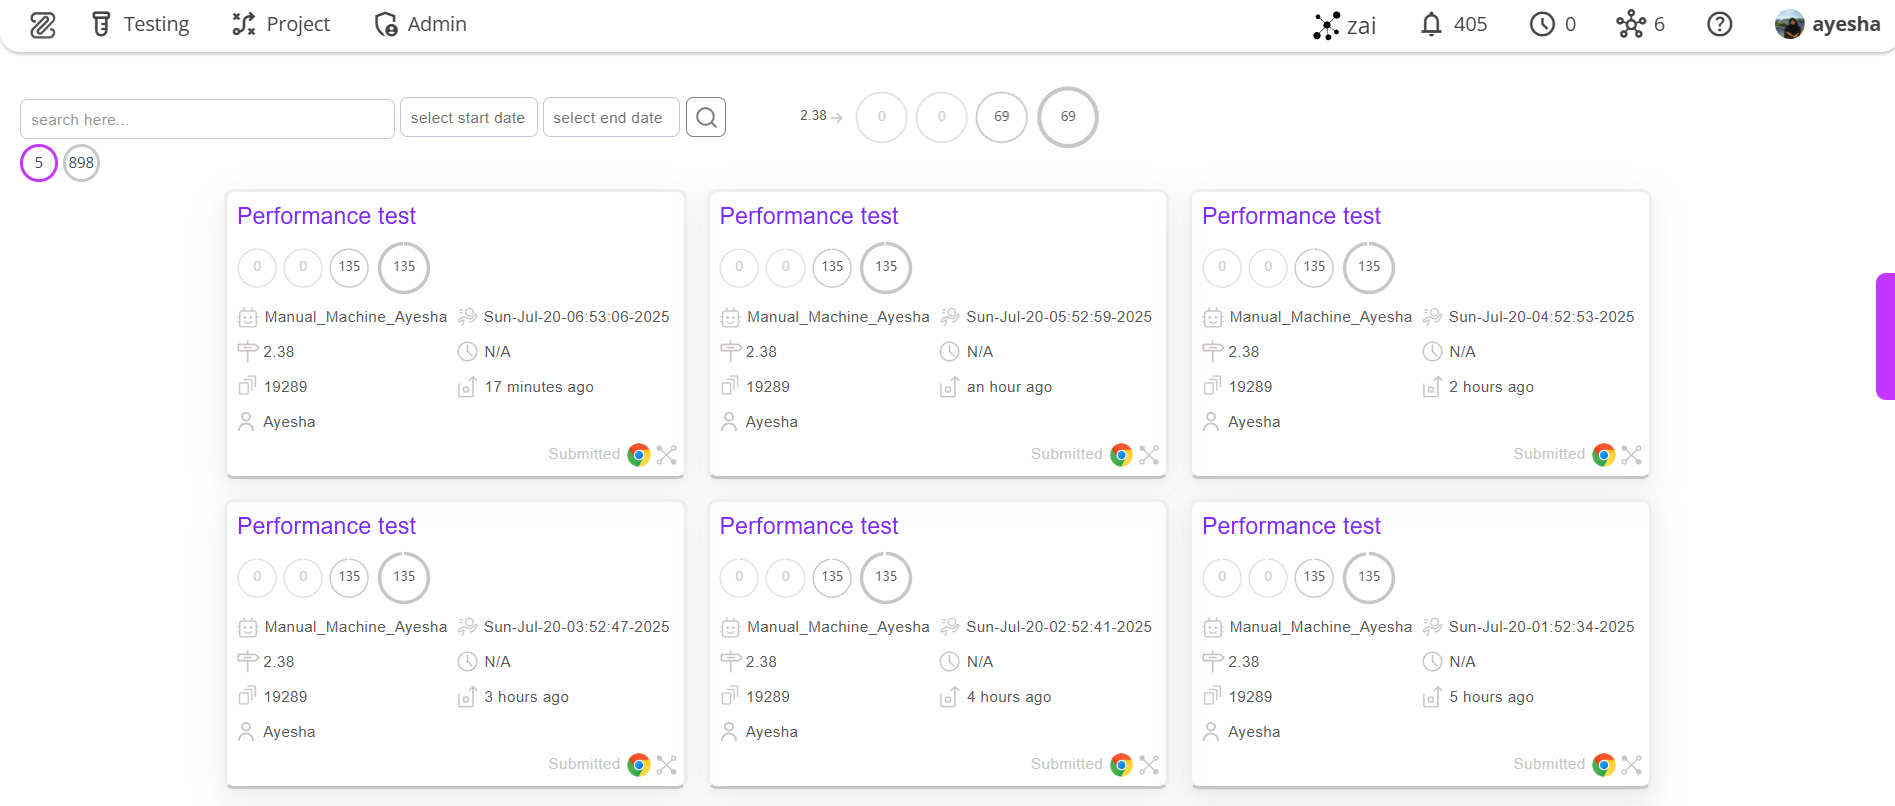The height and width of the screenshot is (806, 1895).
Task: Open the Admin menu
Action: coord(421,24)
